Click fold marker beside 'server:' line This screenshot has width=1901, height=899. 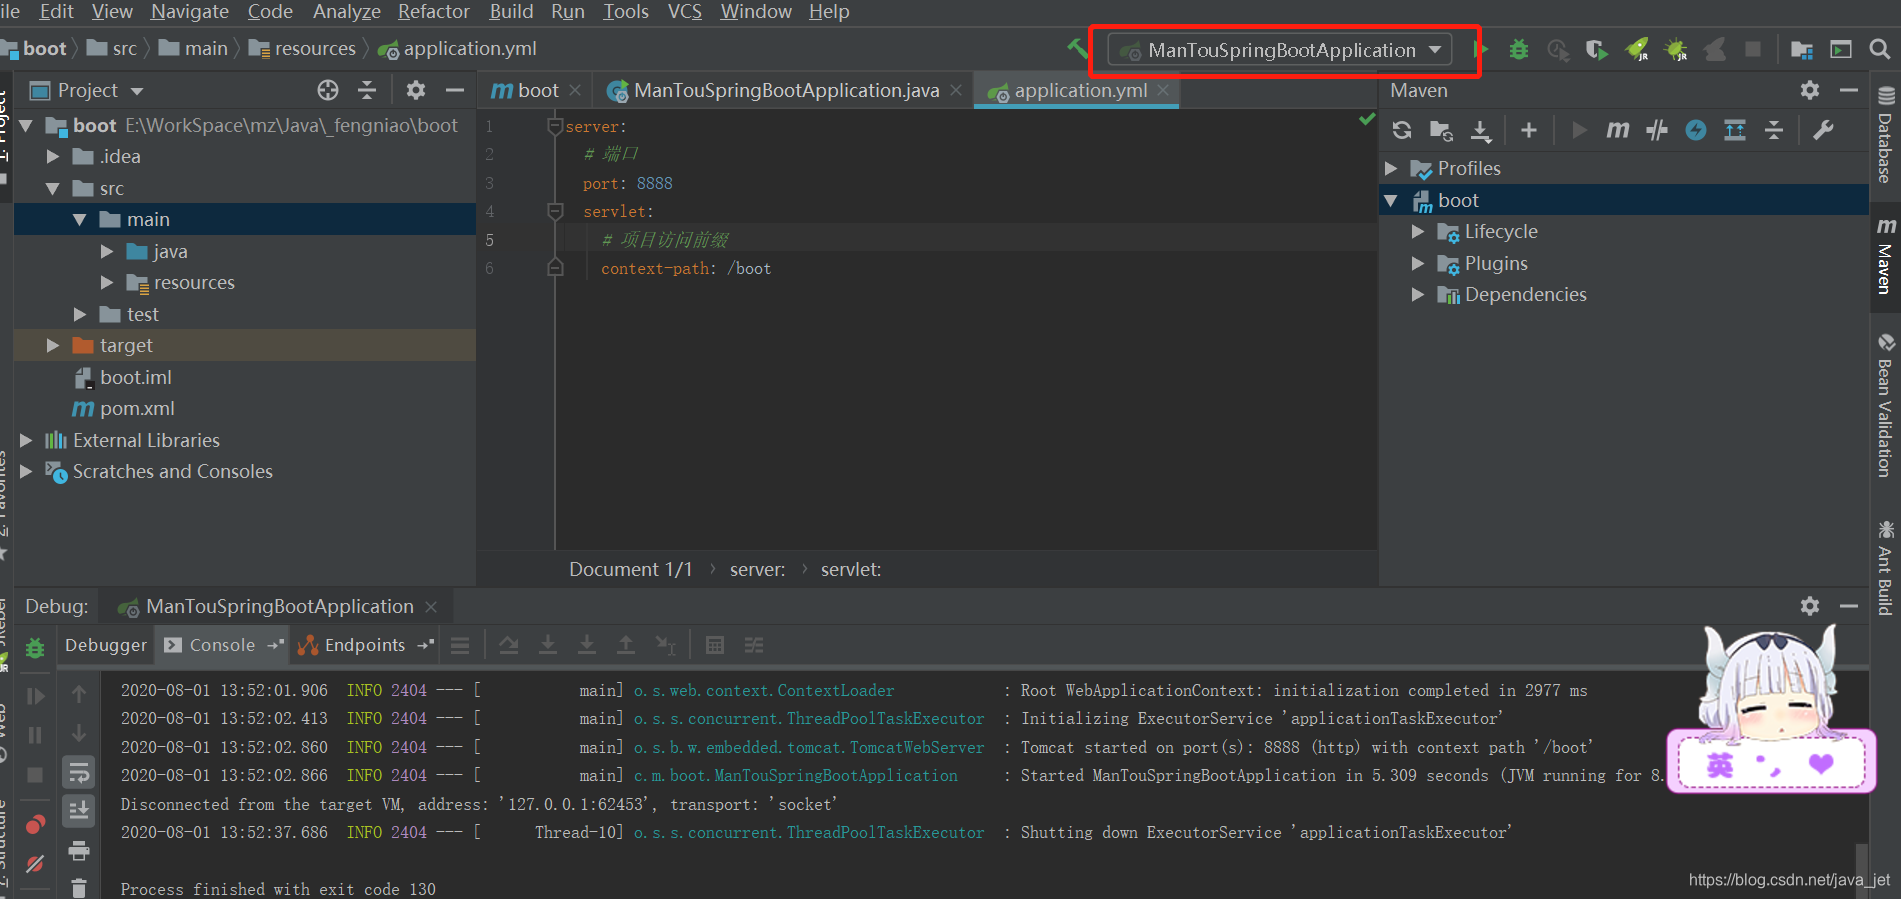tap(555, 126)
